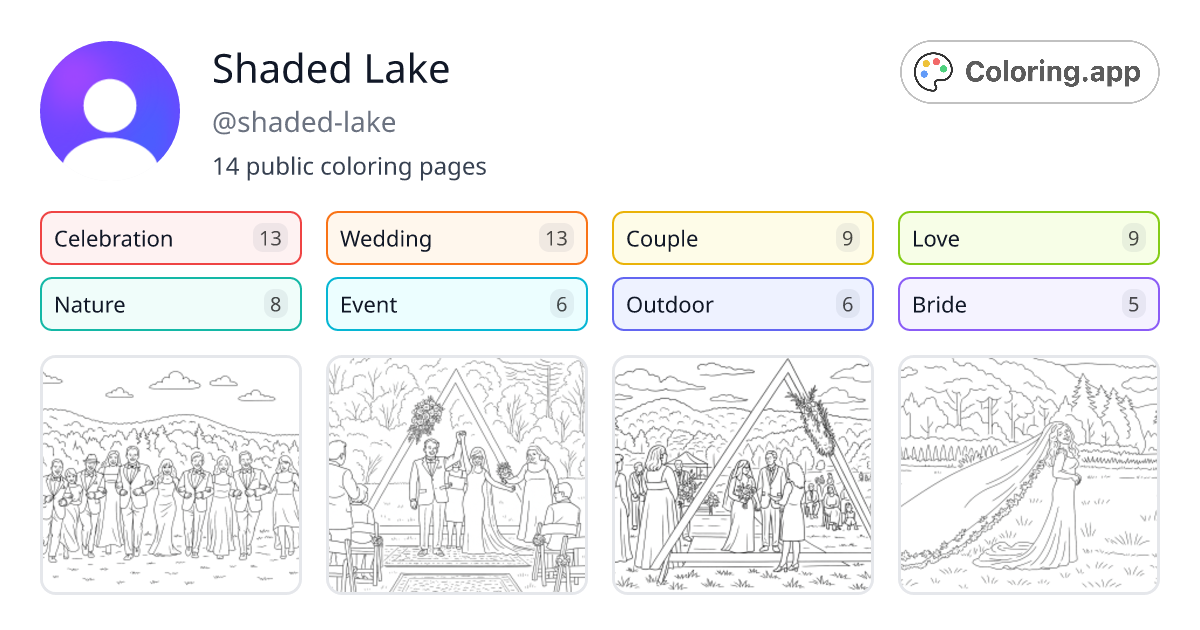This screenshot has height=630, width=1200.
Task: Select the Couple tag
Action: (x=743, y=238)
